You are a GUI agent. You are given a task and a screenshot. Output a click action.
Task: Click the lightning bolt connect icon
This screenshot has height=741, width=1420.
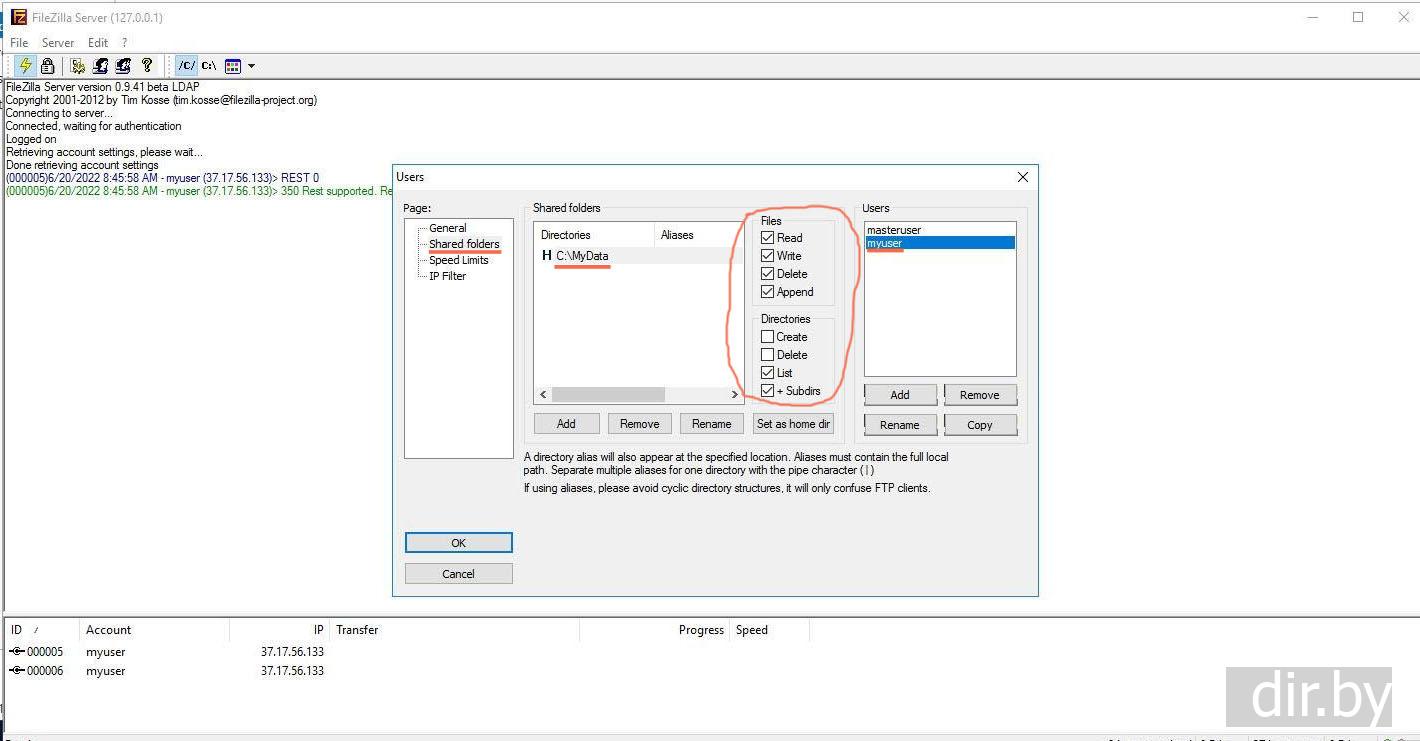coord(25,66)
